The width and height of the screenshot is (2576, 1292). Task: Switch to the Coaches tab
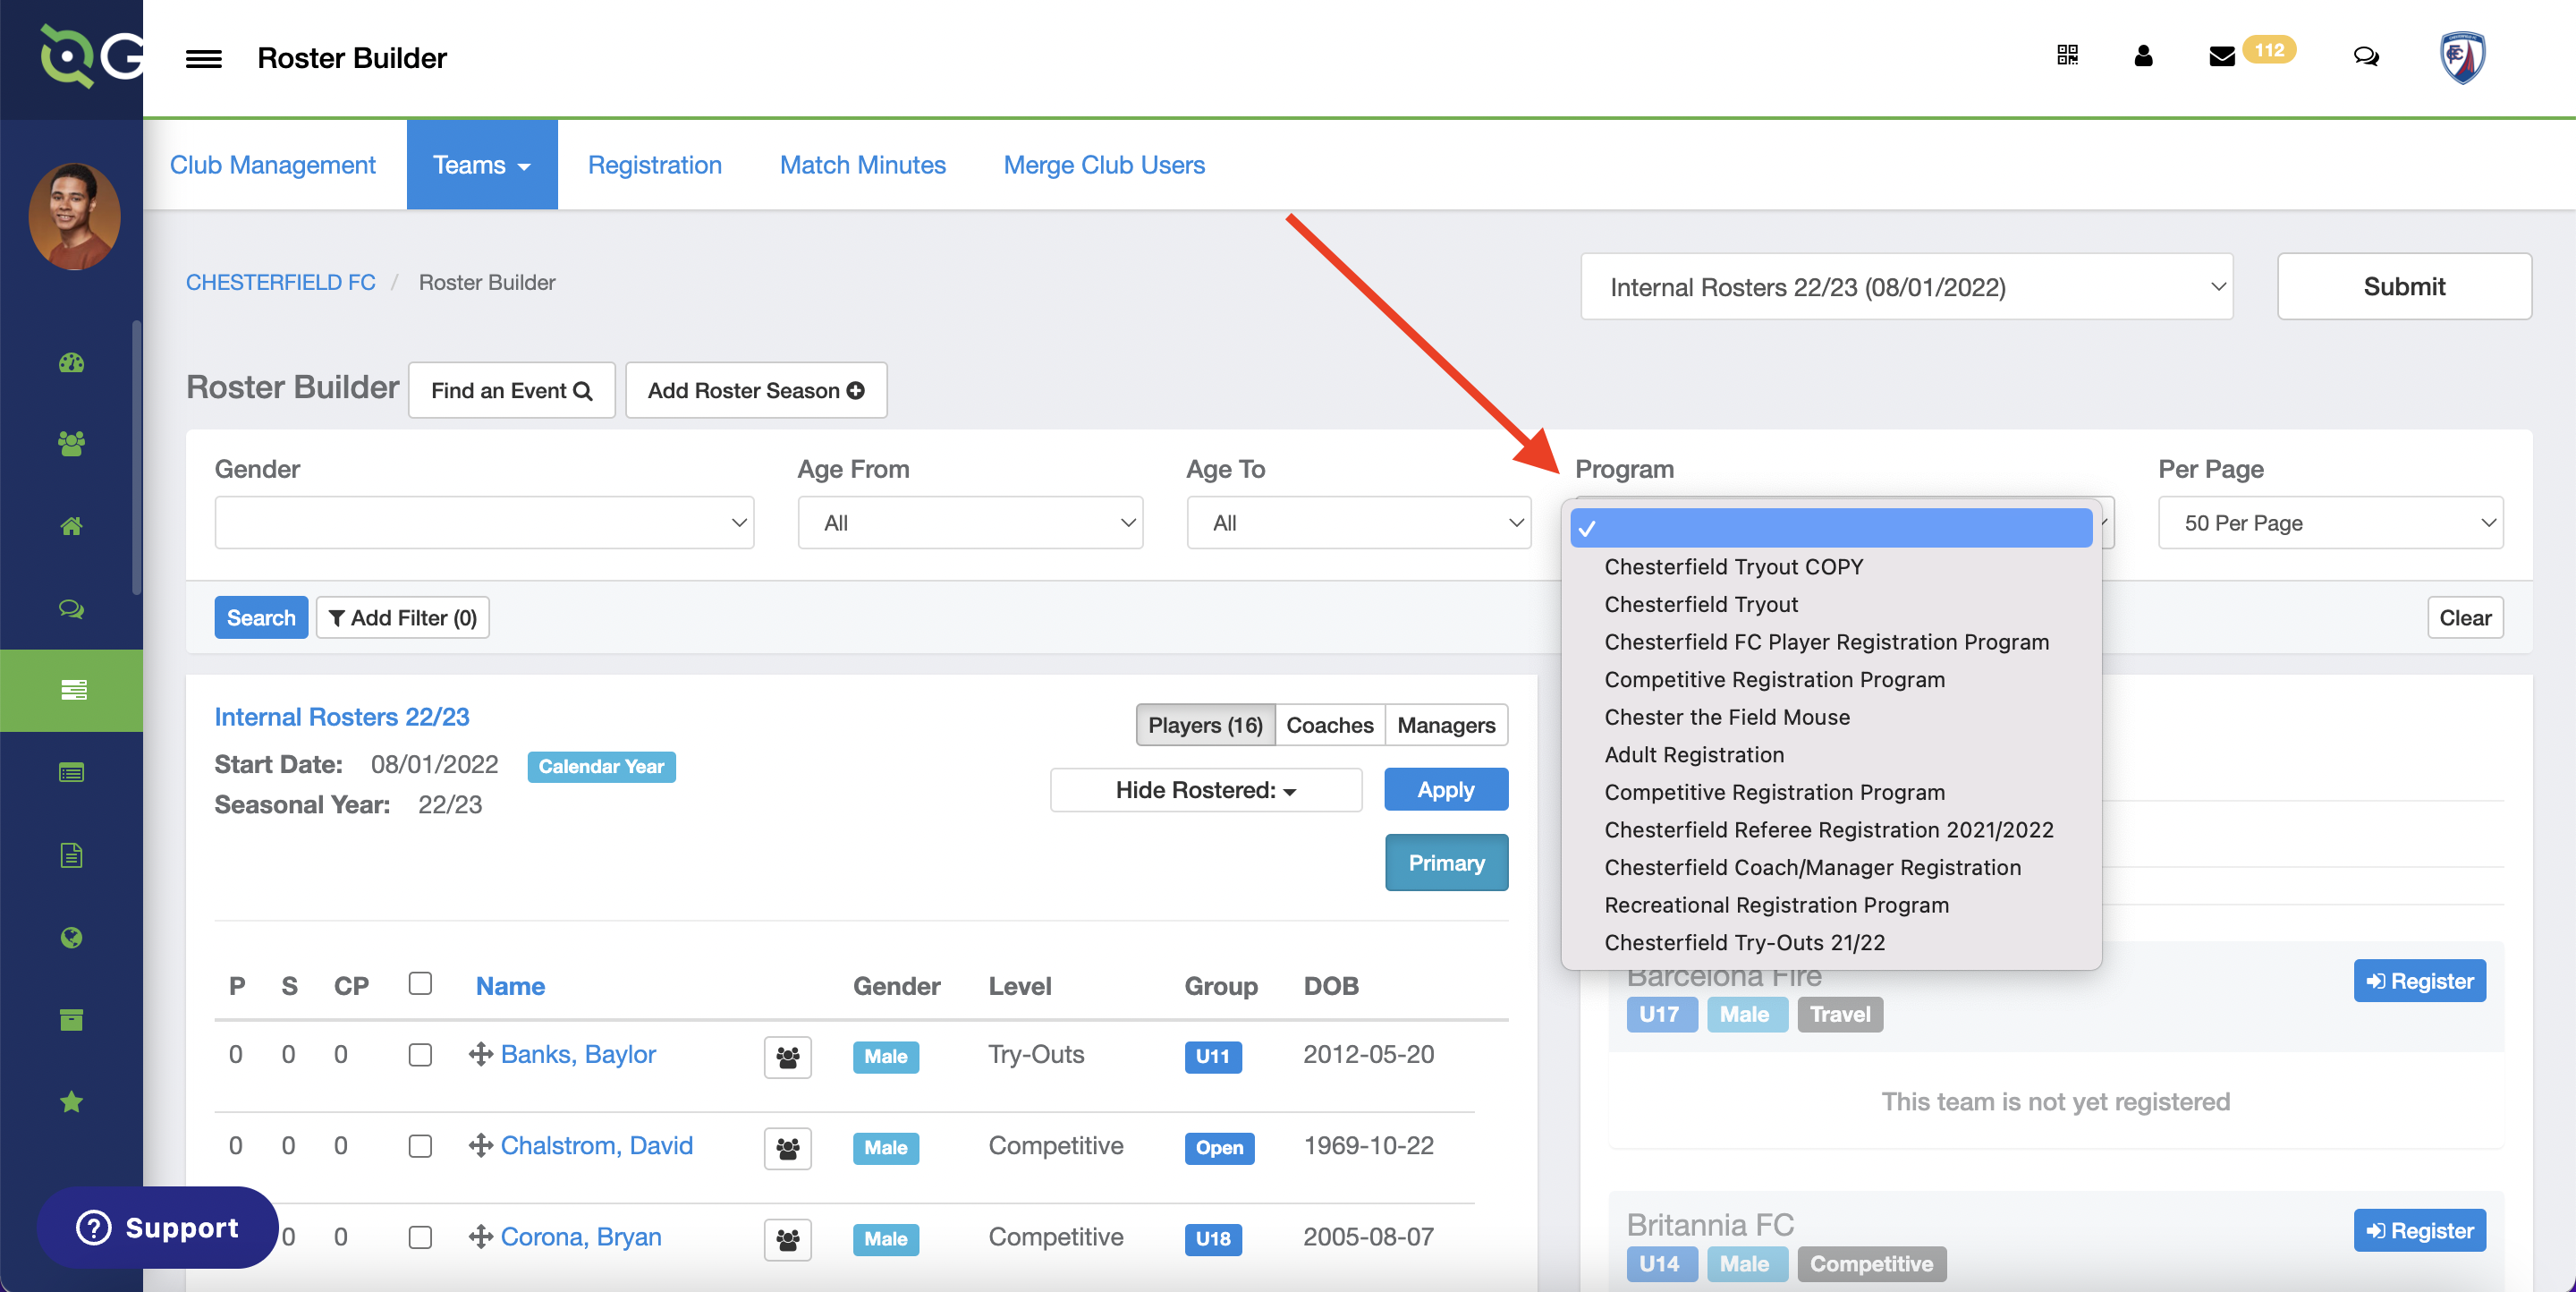pyautogui.click(x=1329, y=725)
